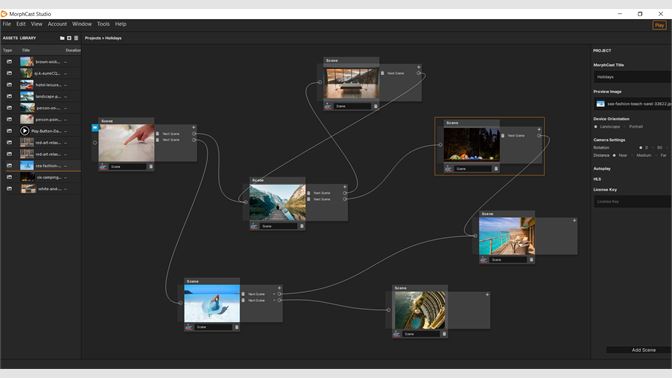This screenshot has width=672, height=378.
Task: Click the Duration column header in Assets Library
Action: point(73,50)
